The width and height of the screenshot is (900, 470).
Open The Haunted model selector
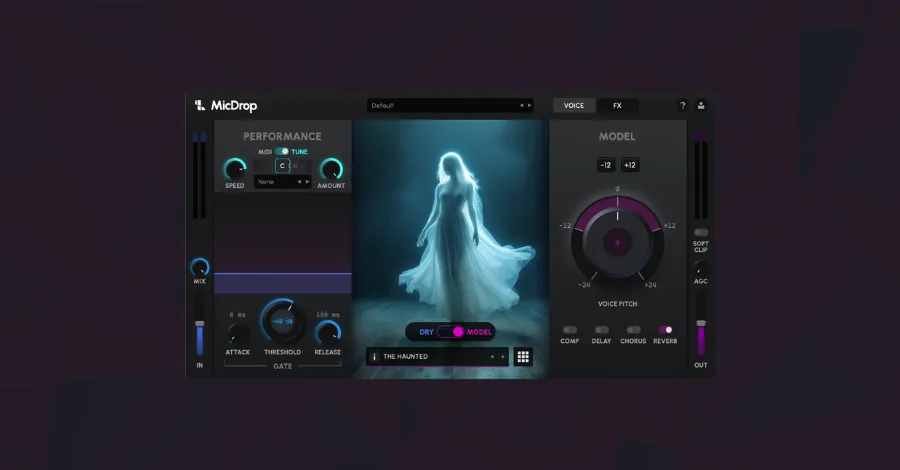437,356
